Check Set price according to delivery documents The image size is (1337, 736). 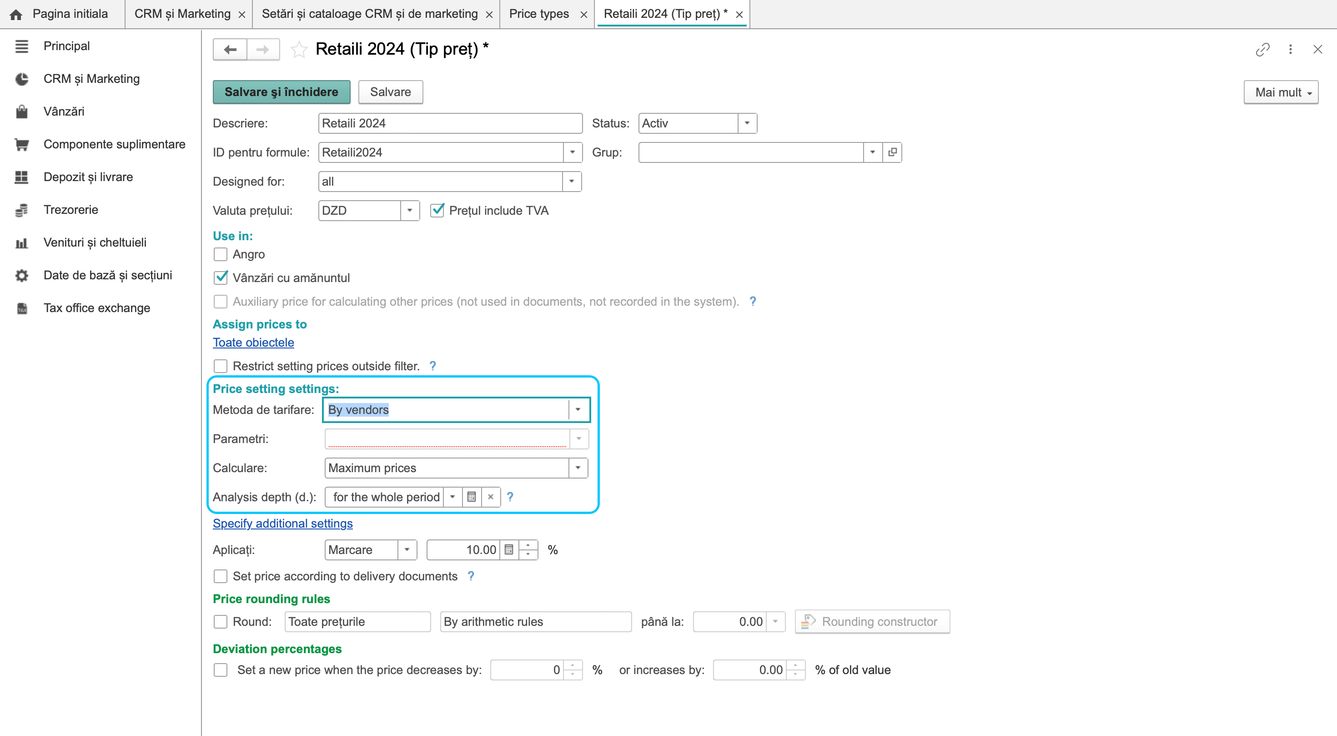(221, 576)
